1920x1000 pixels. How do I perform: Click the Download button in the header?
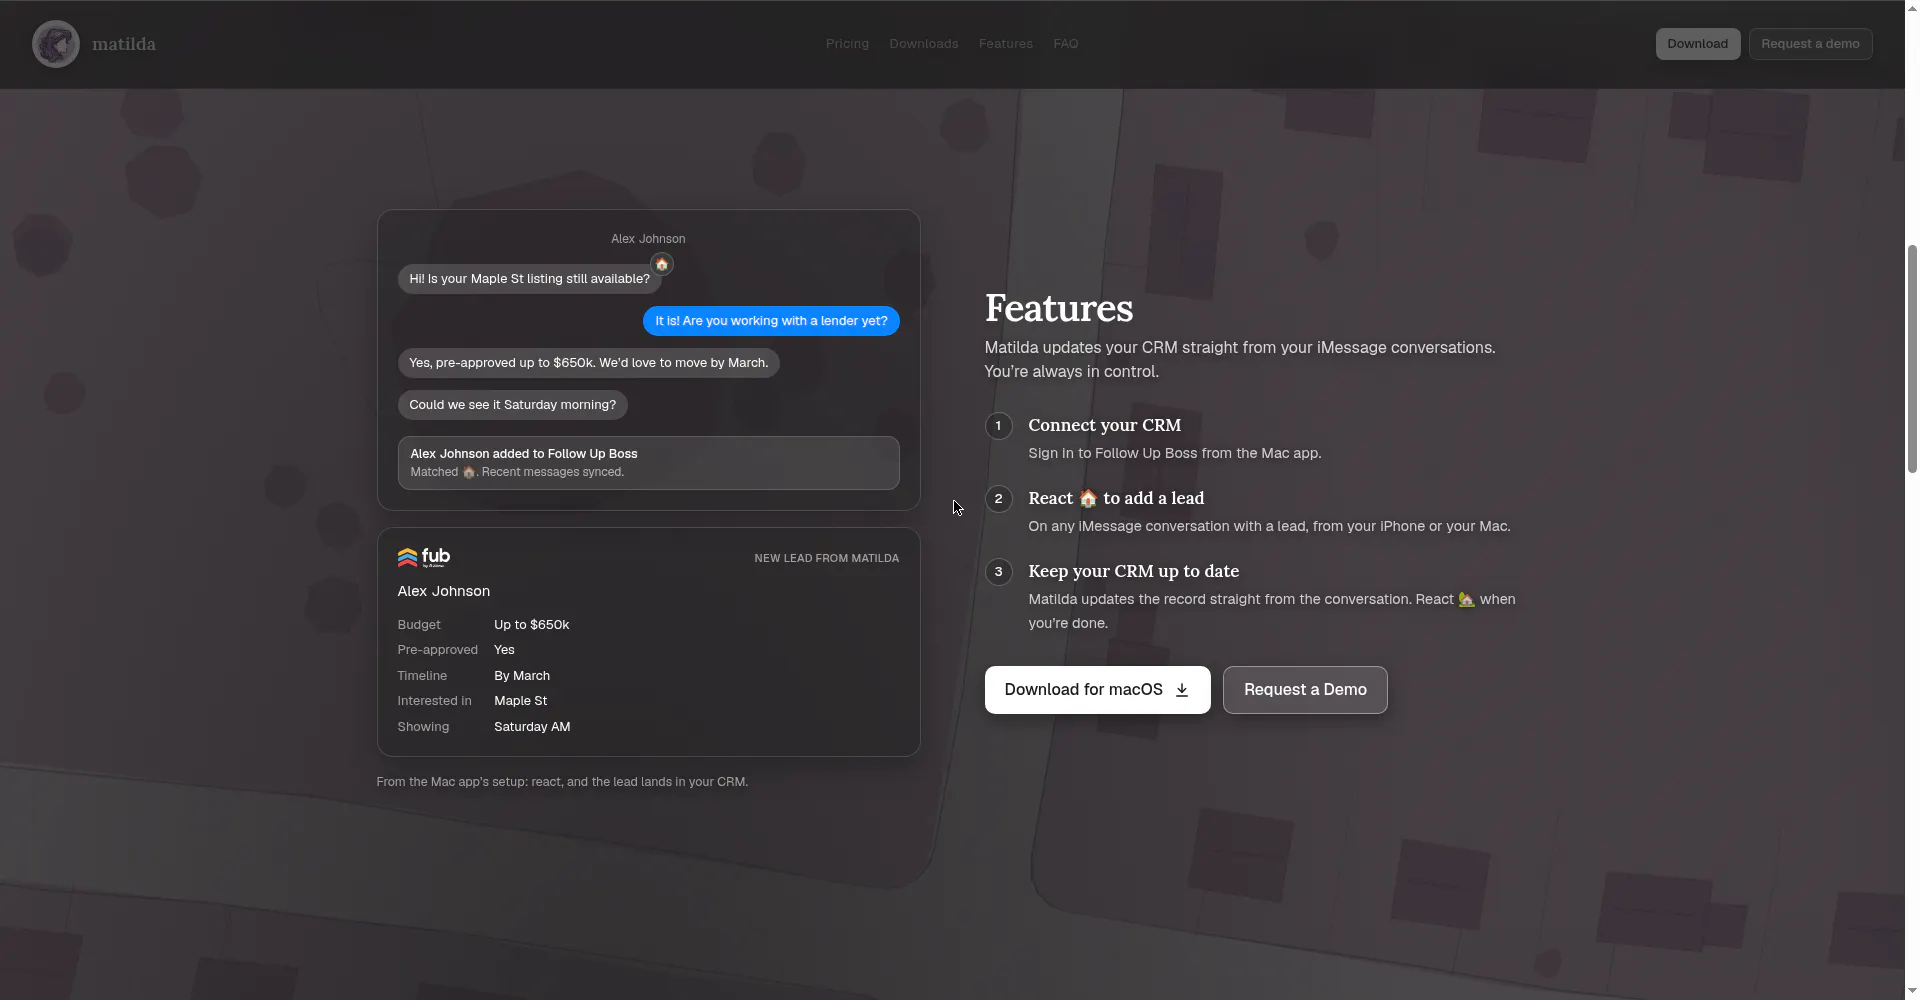(1697, 44)
